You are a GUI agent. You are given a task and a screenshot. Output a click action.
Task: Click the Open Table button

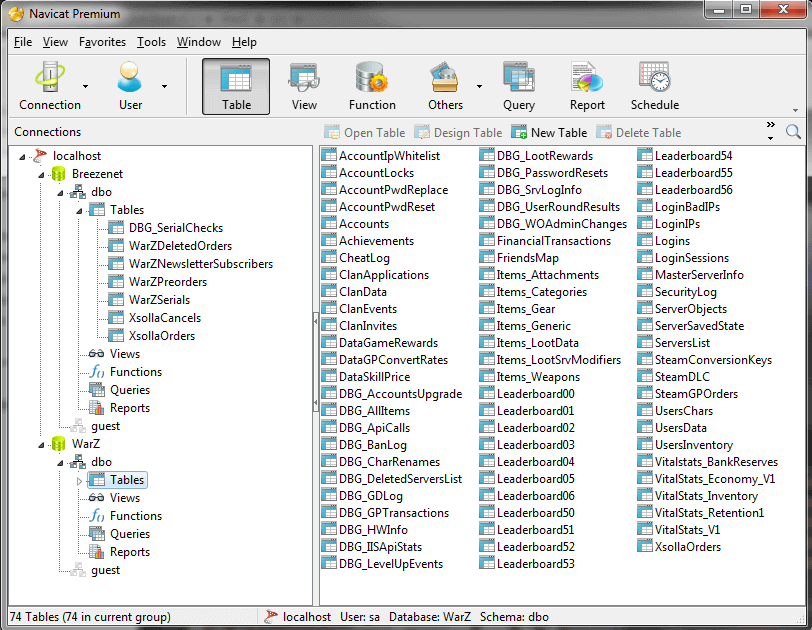pyautogui.click(x=365, y=133)
